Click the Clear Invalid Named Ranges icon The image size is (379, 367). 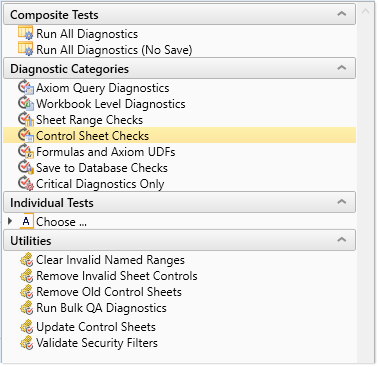pos(27,260)
